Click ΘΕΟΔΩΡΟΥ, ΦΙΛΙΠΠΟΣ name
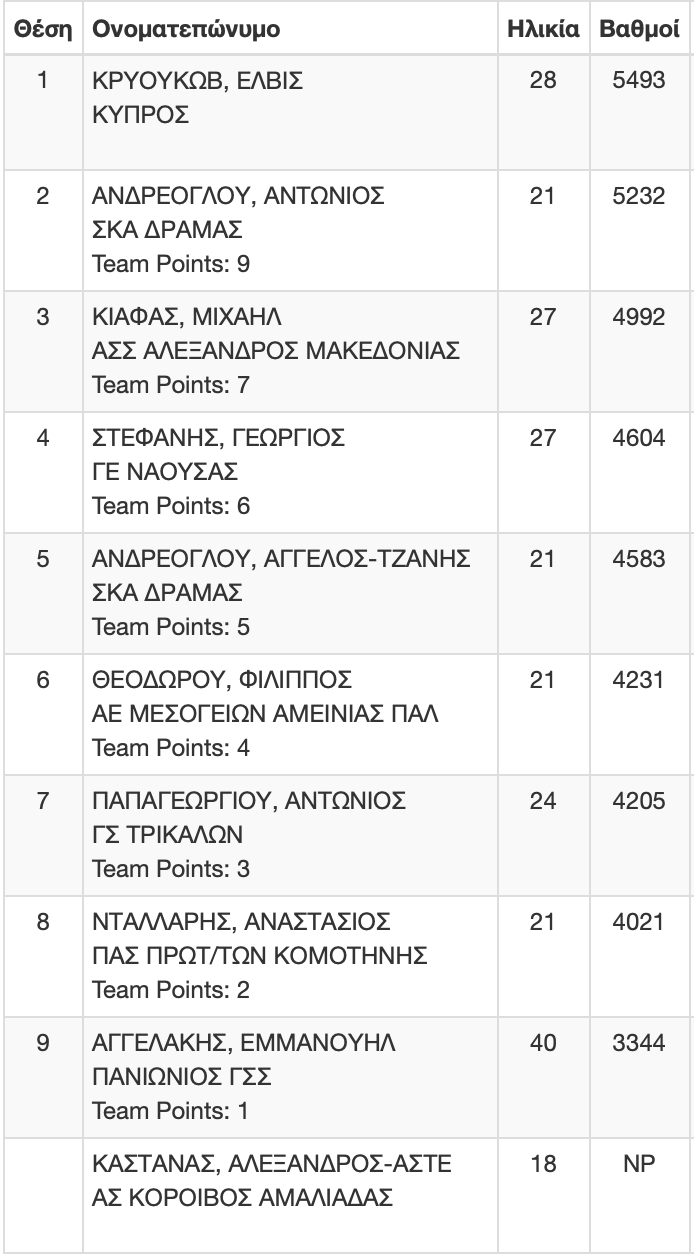This screenshot has width=694, height=1260. [222, 680]
